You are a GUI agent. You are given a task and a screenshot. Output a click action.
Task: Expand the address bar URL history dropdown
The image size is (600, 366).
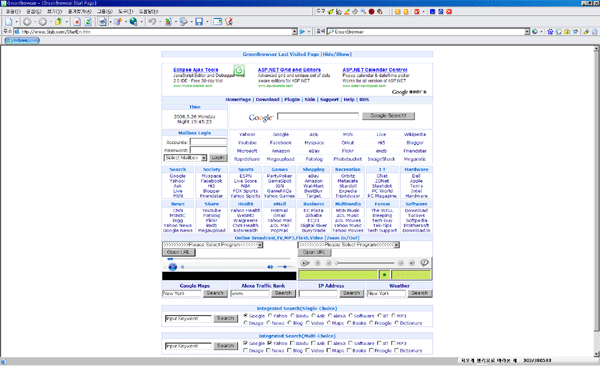click(x=295, y=32)
